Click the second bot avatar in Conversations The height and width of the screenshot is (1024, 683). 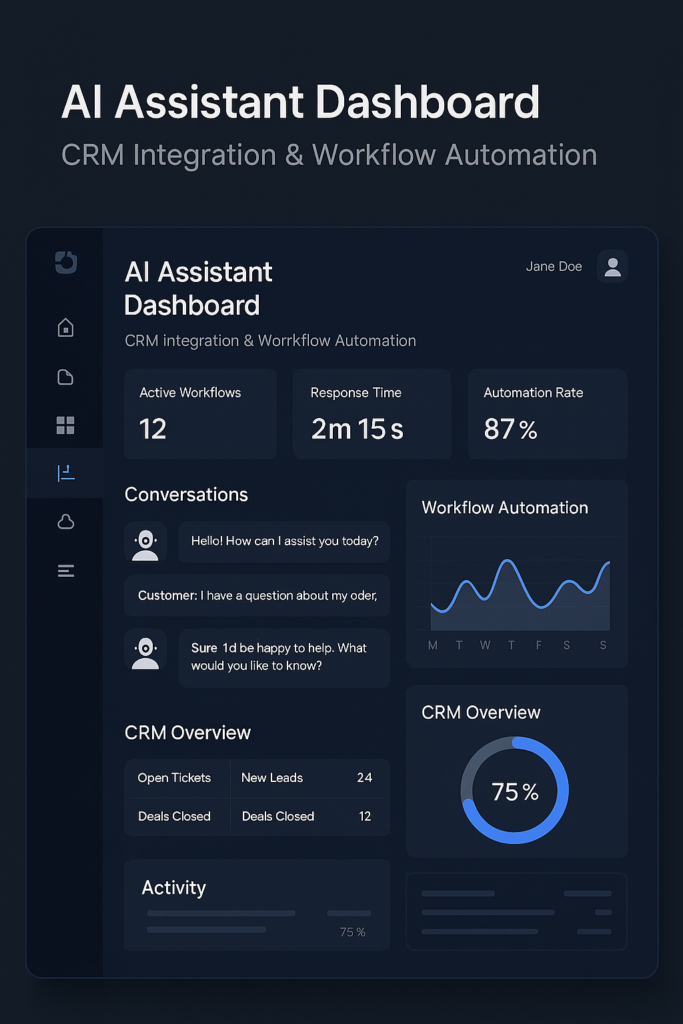pyautogui.click(x=146, y=650)
